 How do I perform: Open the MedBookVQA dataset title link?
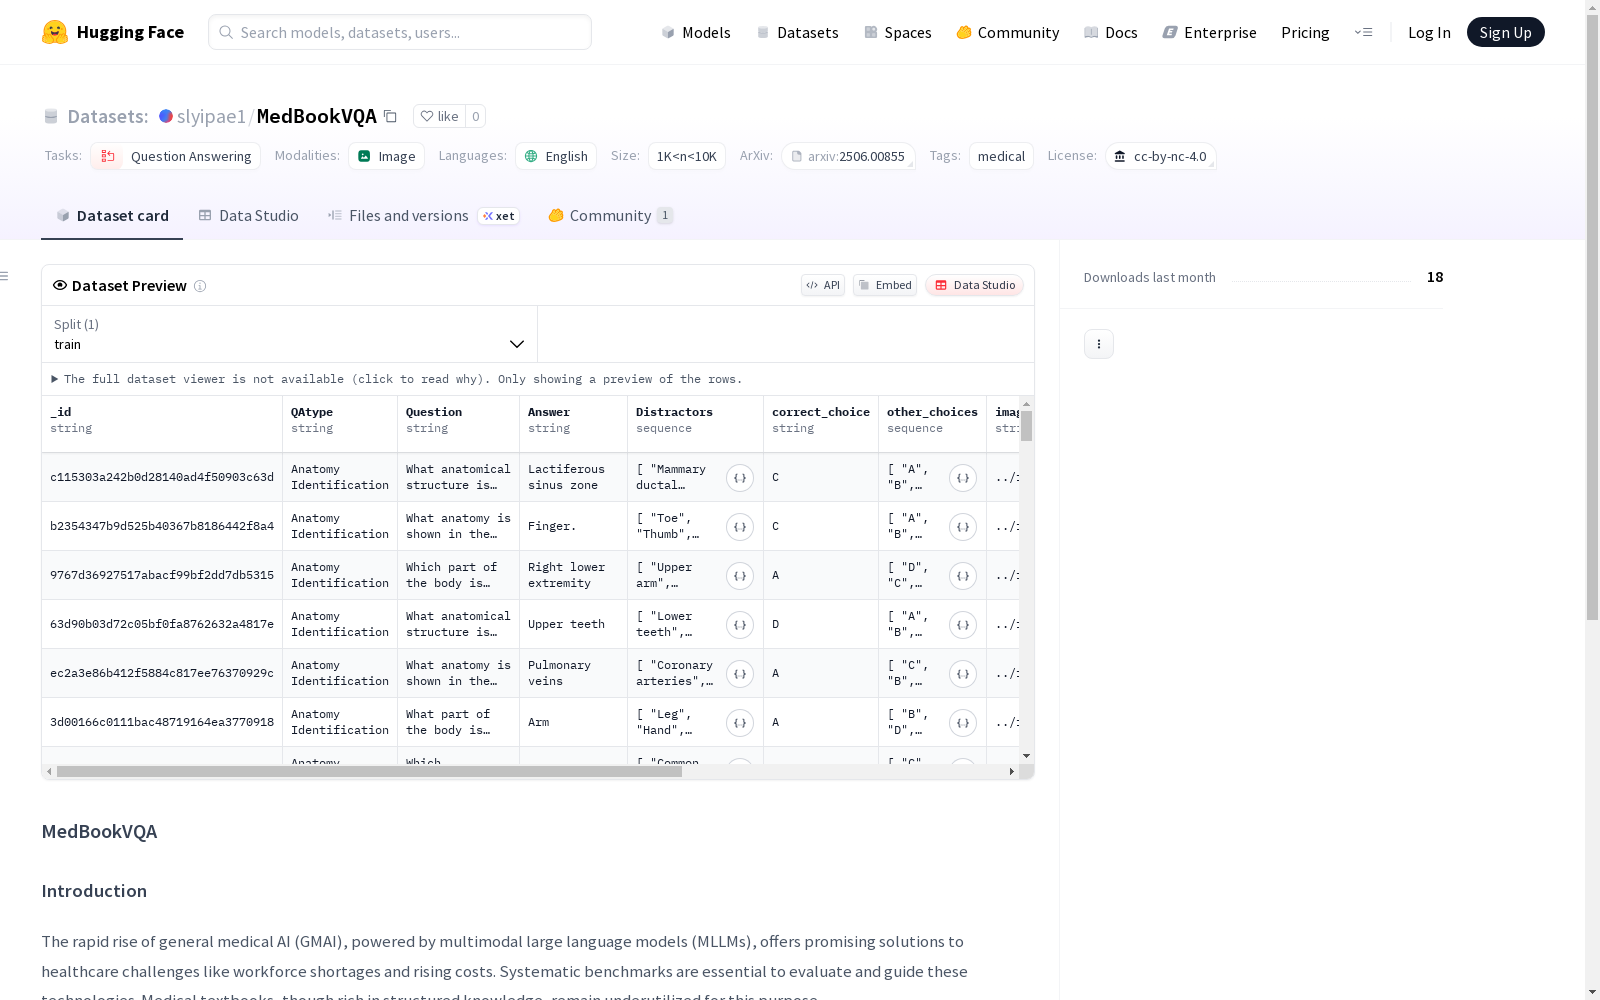coord(317,116)
